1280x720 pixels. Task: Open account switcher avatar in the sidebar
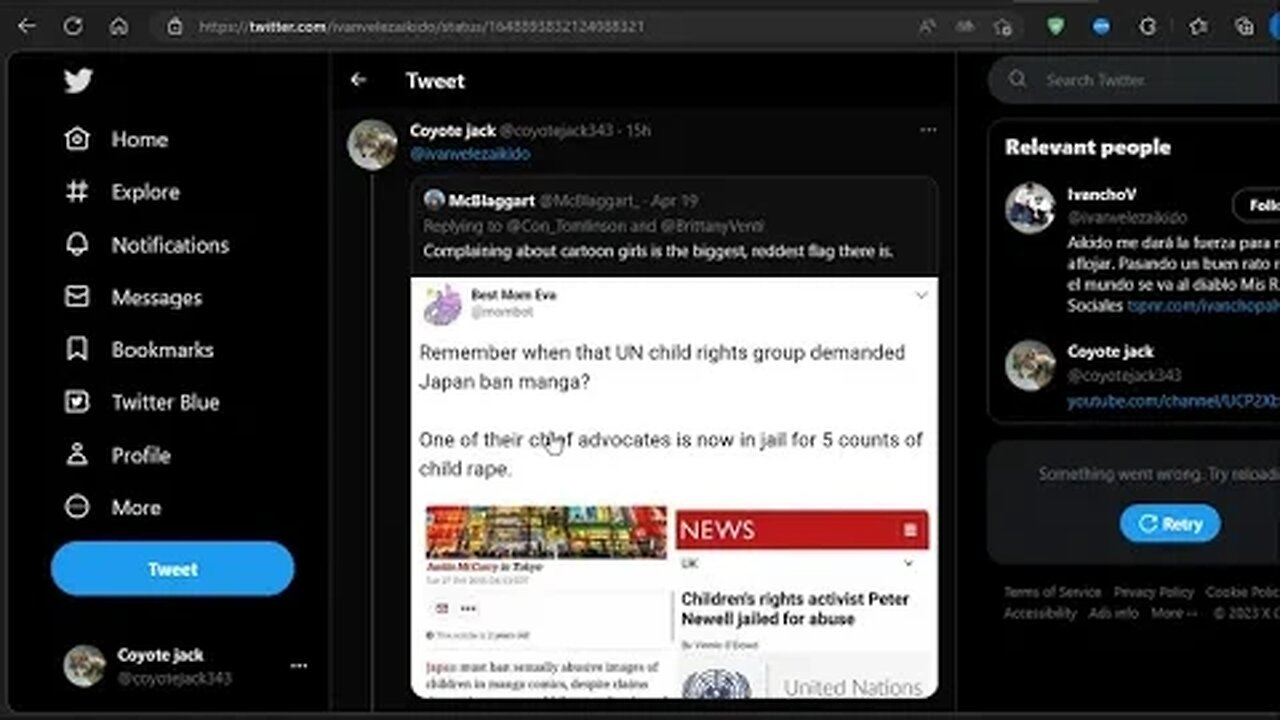pyautogui.click(x=85, y=666)
